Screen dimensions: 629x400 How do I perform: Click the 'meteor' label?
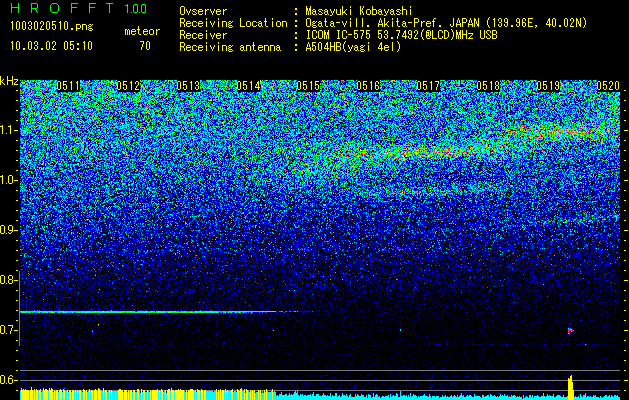142,31
